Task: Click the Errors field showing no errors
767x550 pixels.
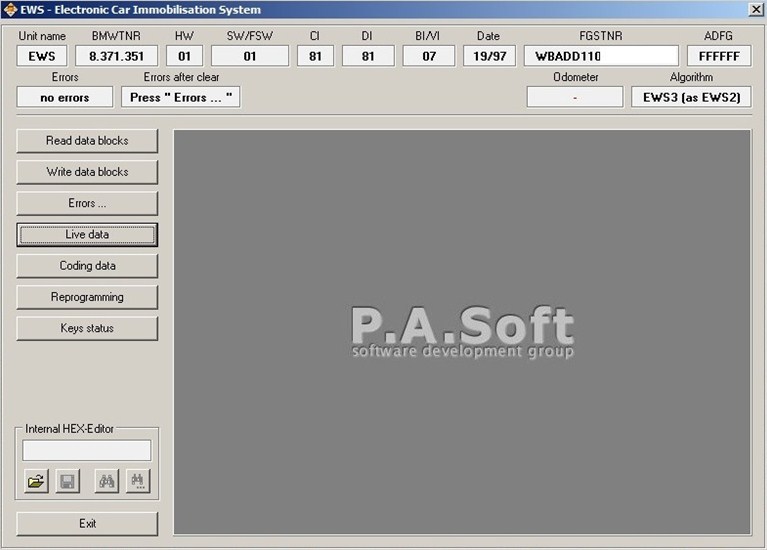Action: tap(65, 97)
